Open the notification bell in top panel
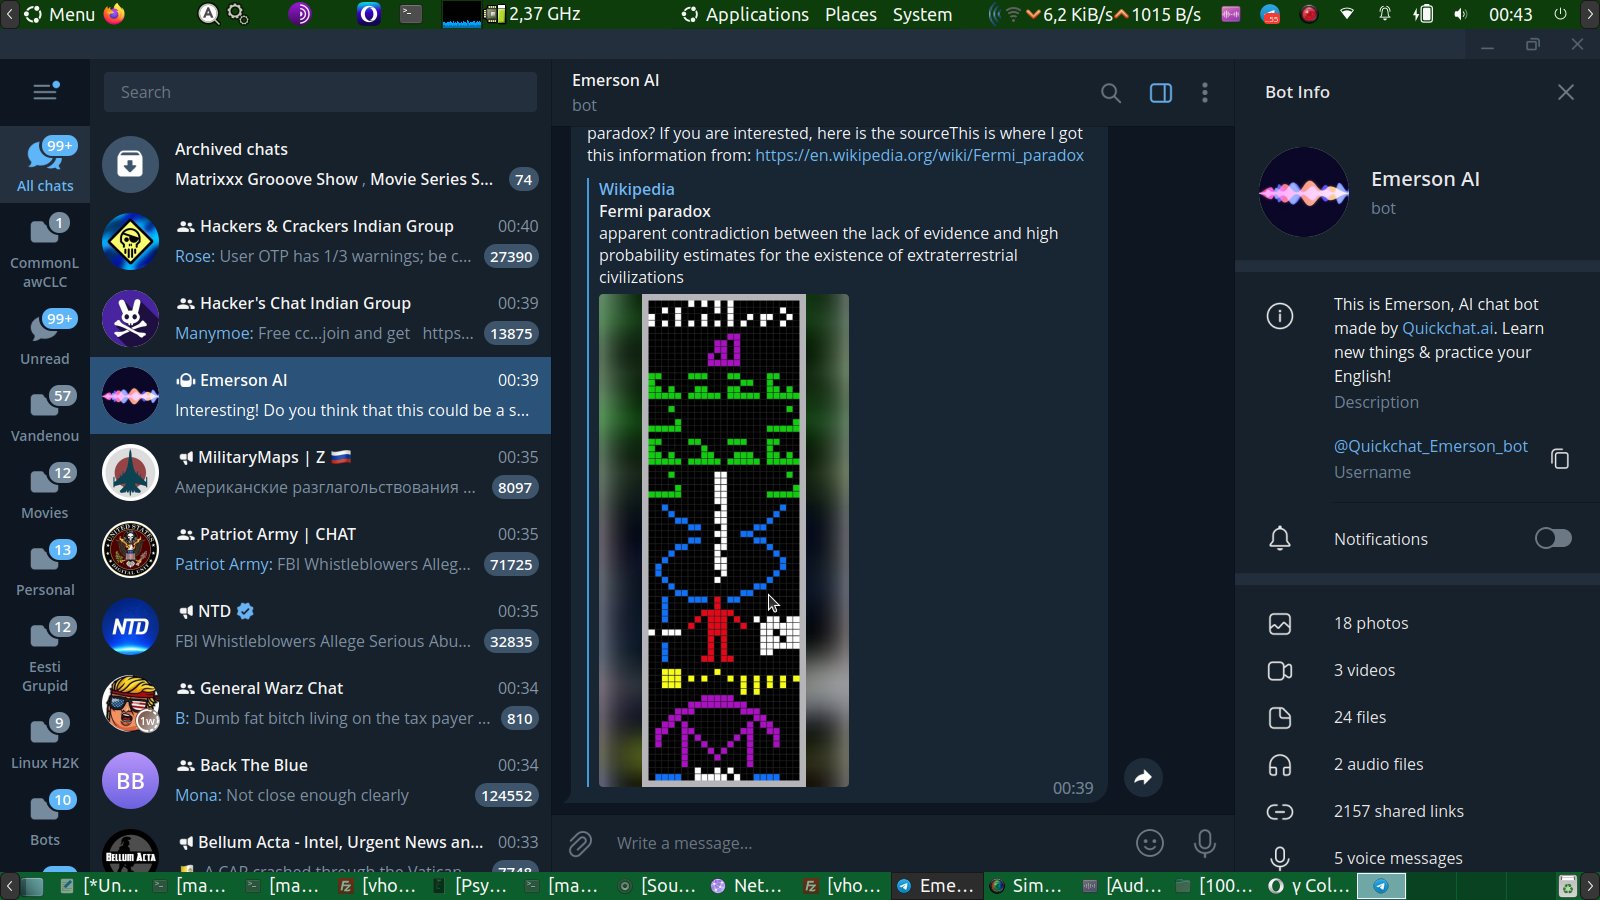 pyautogui.click(x=1385, y=14)
